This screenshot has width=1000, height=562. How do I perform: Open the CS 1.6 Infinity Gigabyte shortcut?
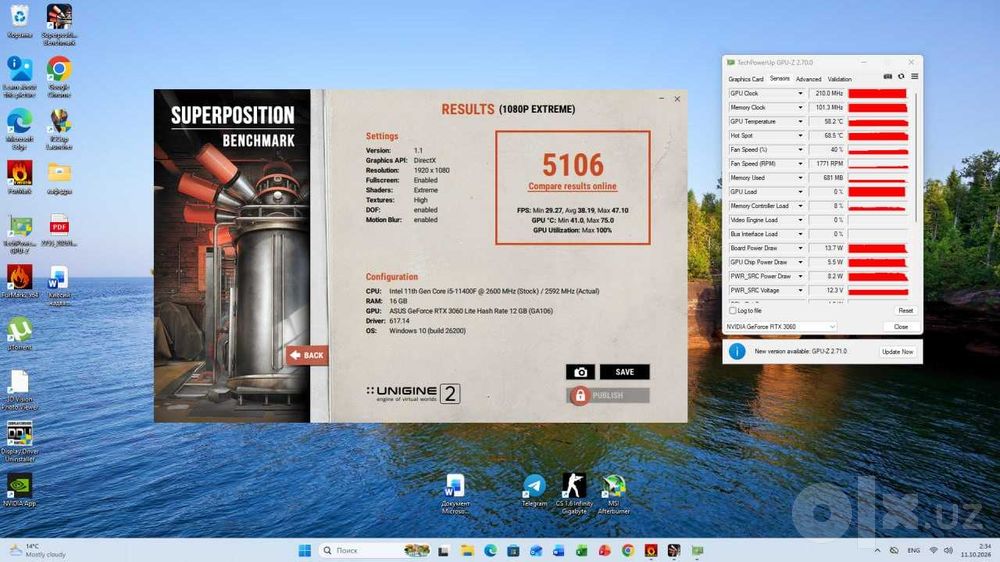click(x=573, y=494)
